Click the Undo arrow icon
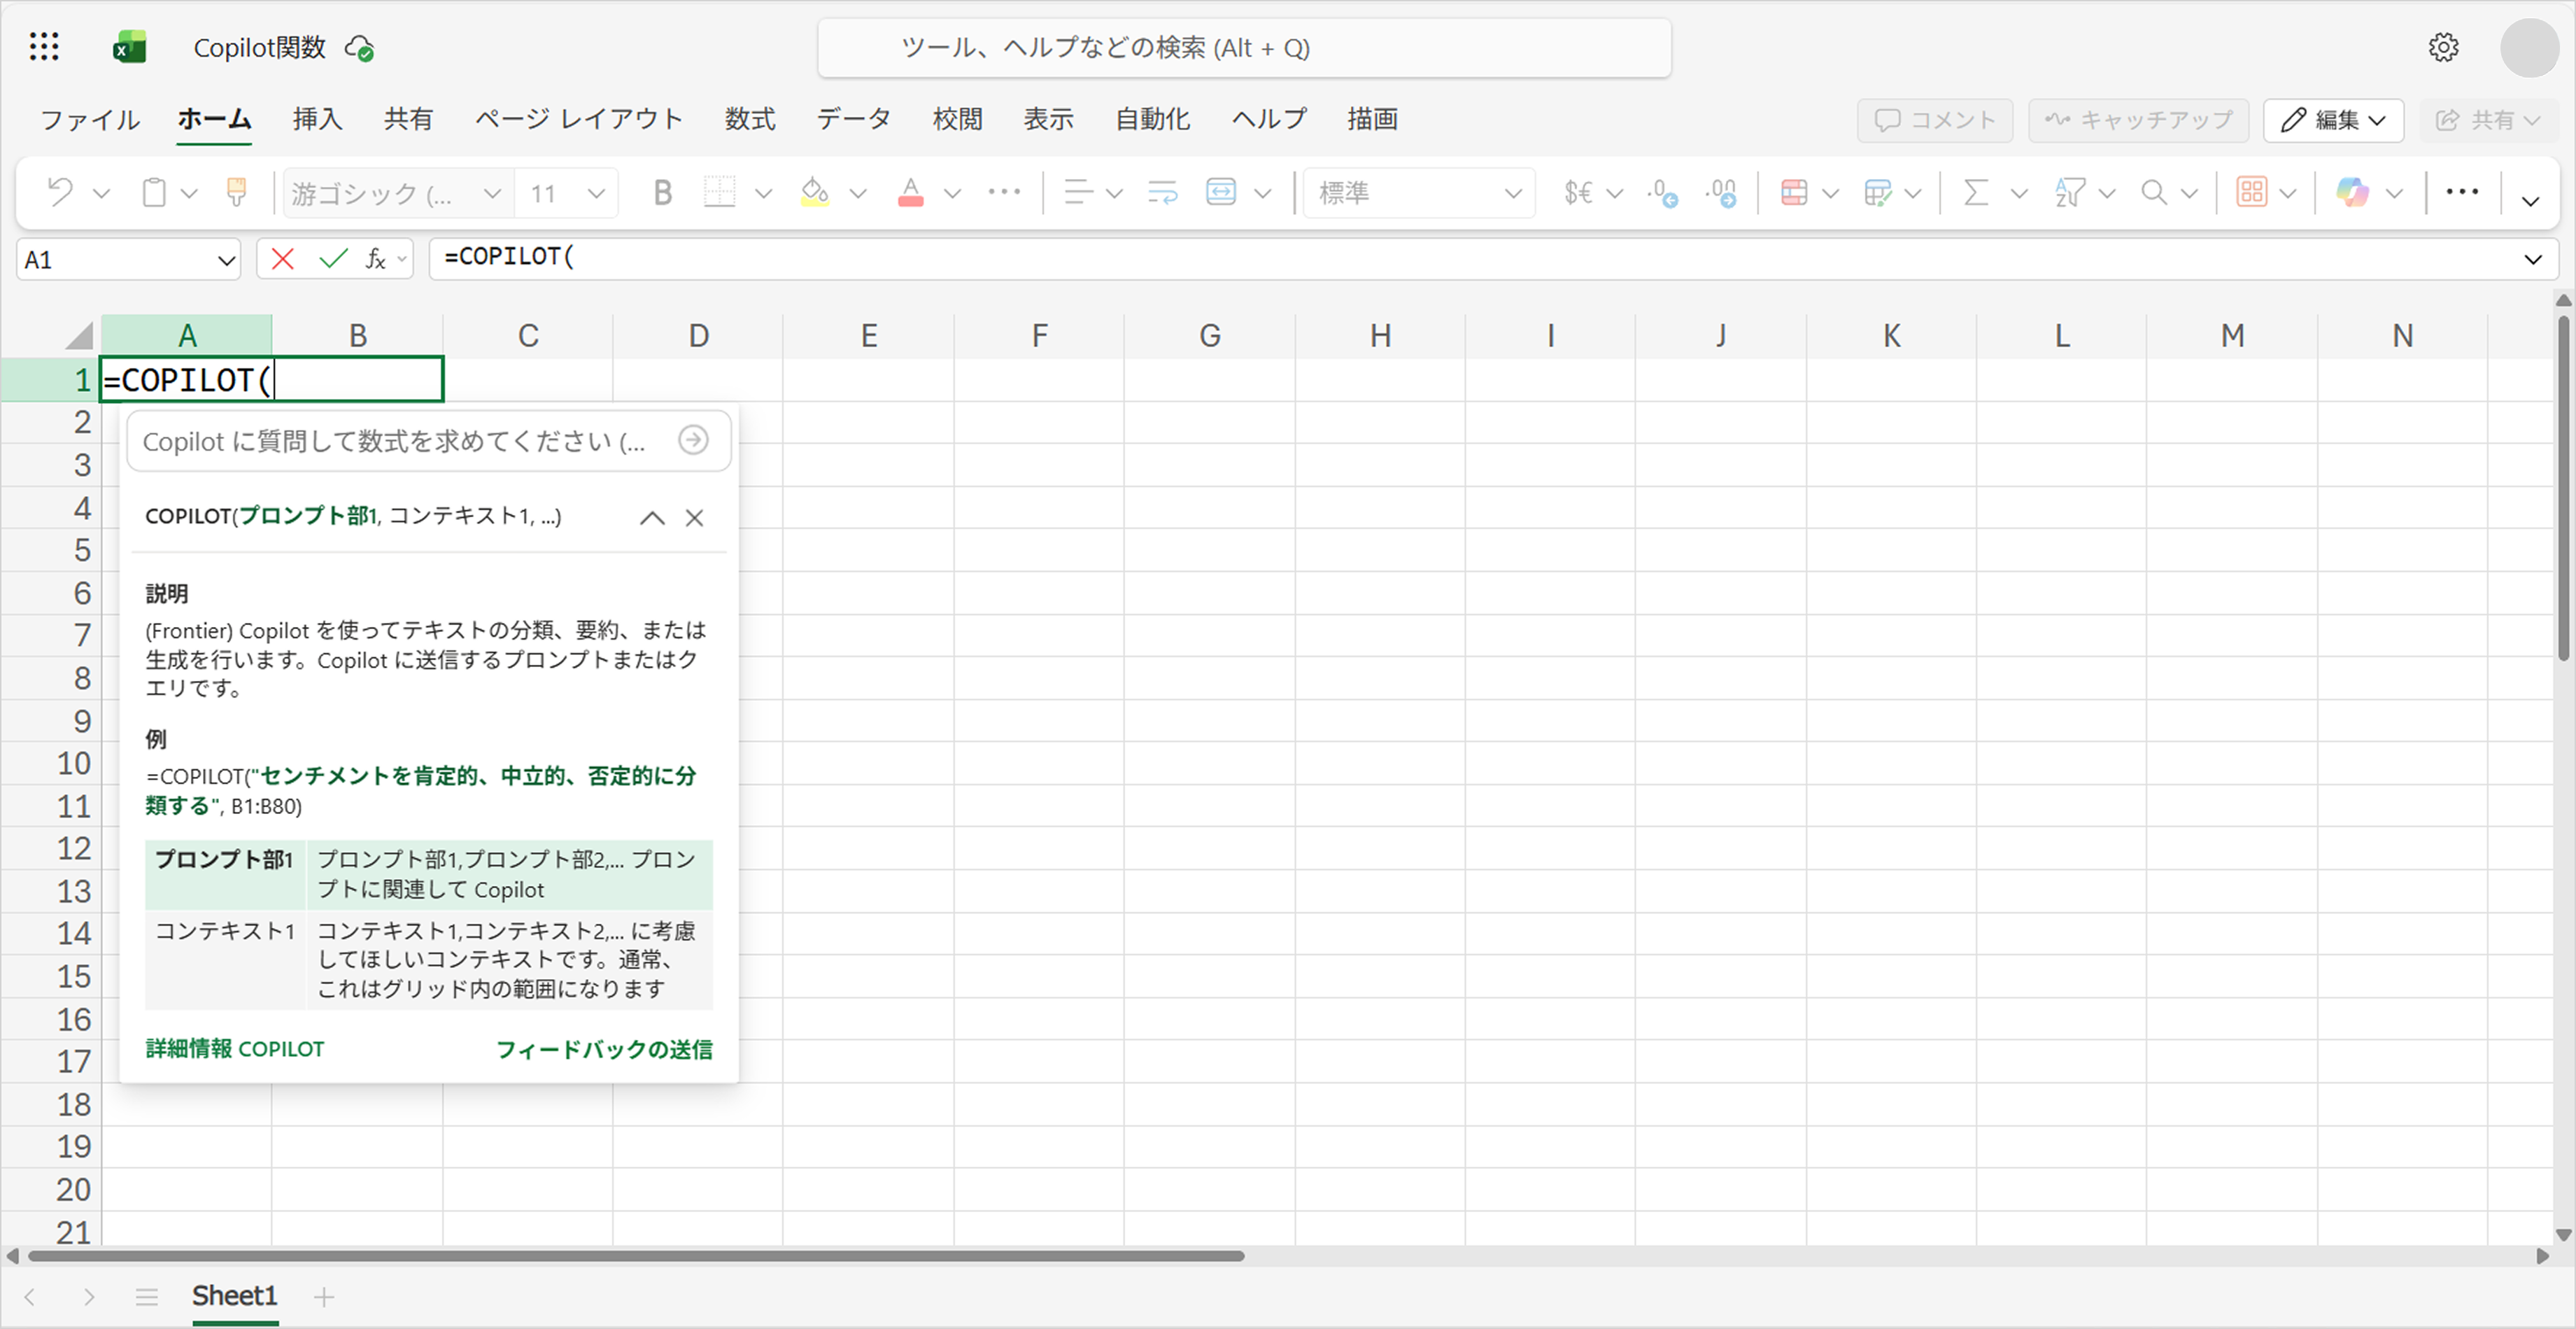 coord(60,192)
